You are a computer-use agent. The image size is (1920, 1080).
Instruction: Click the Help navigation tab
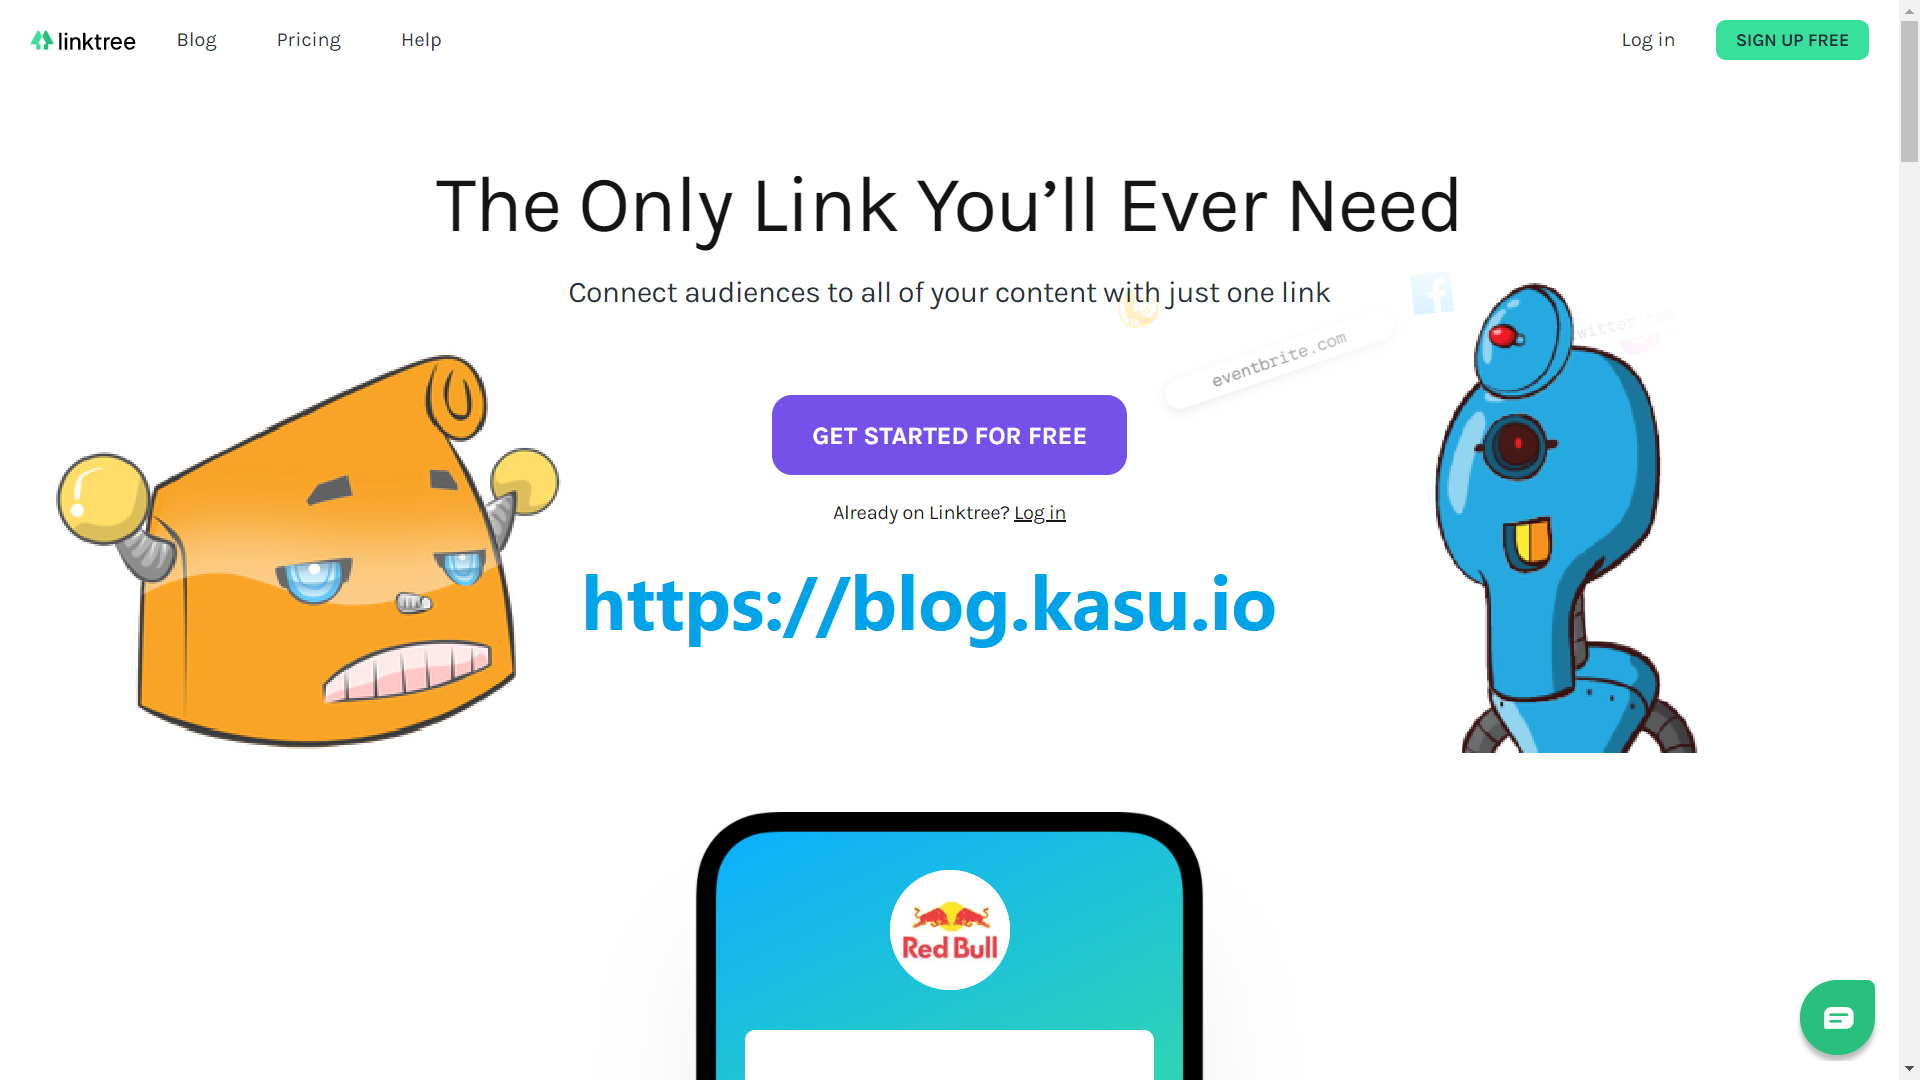click(421, 40)
